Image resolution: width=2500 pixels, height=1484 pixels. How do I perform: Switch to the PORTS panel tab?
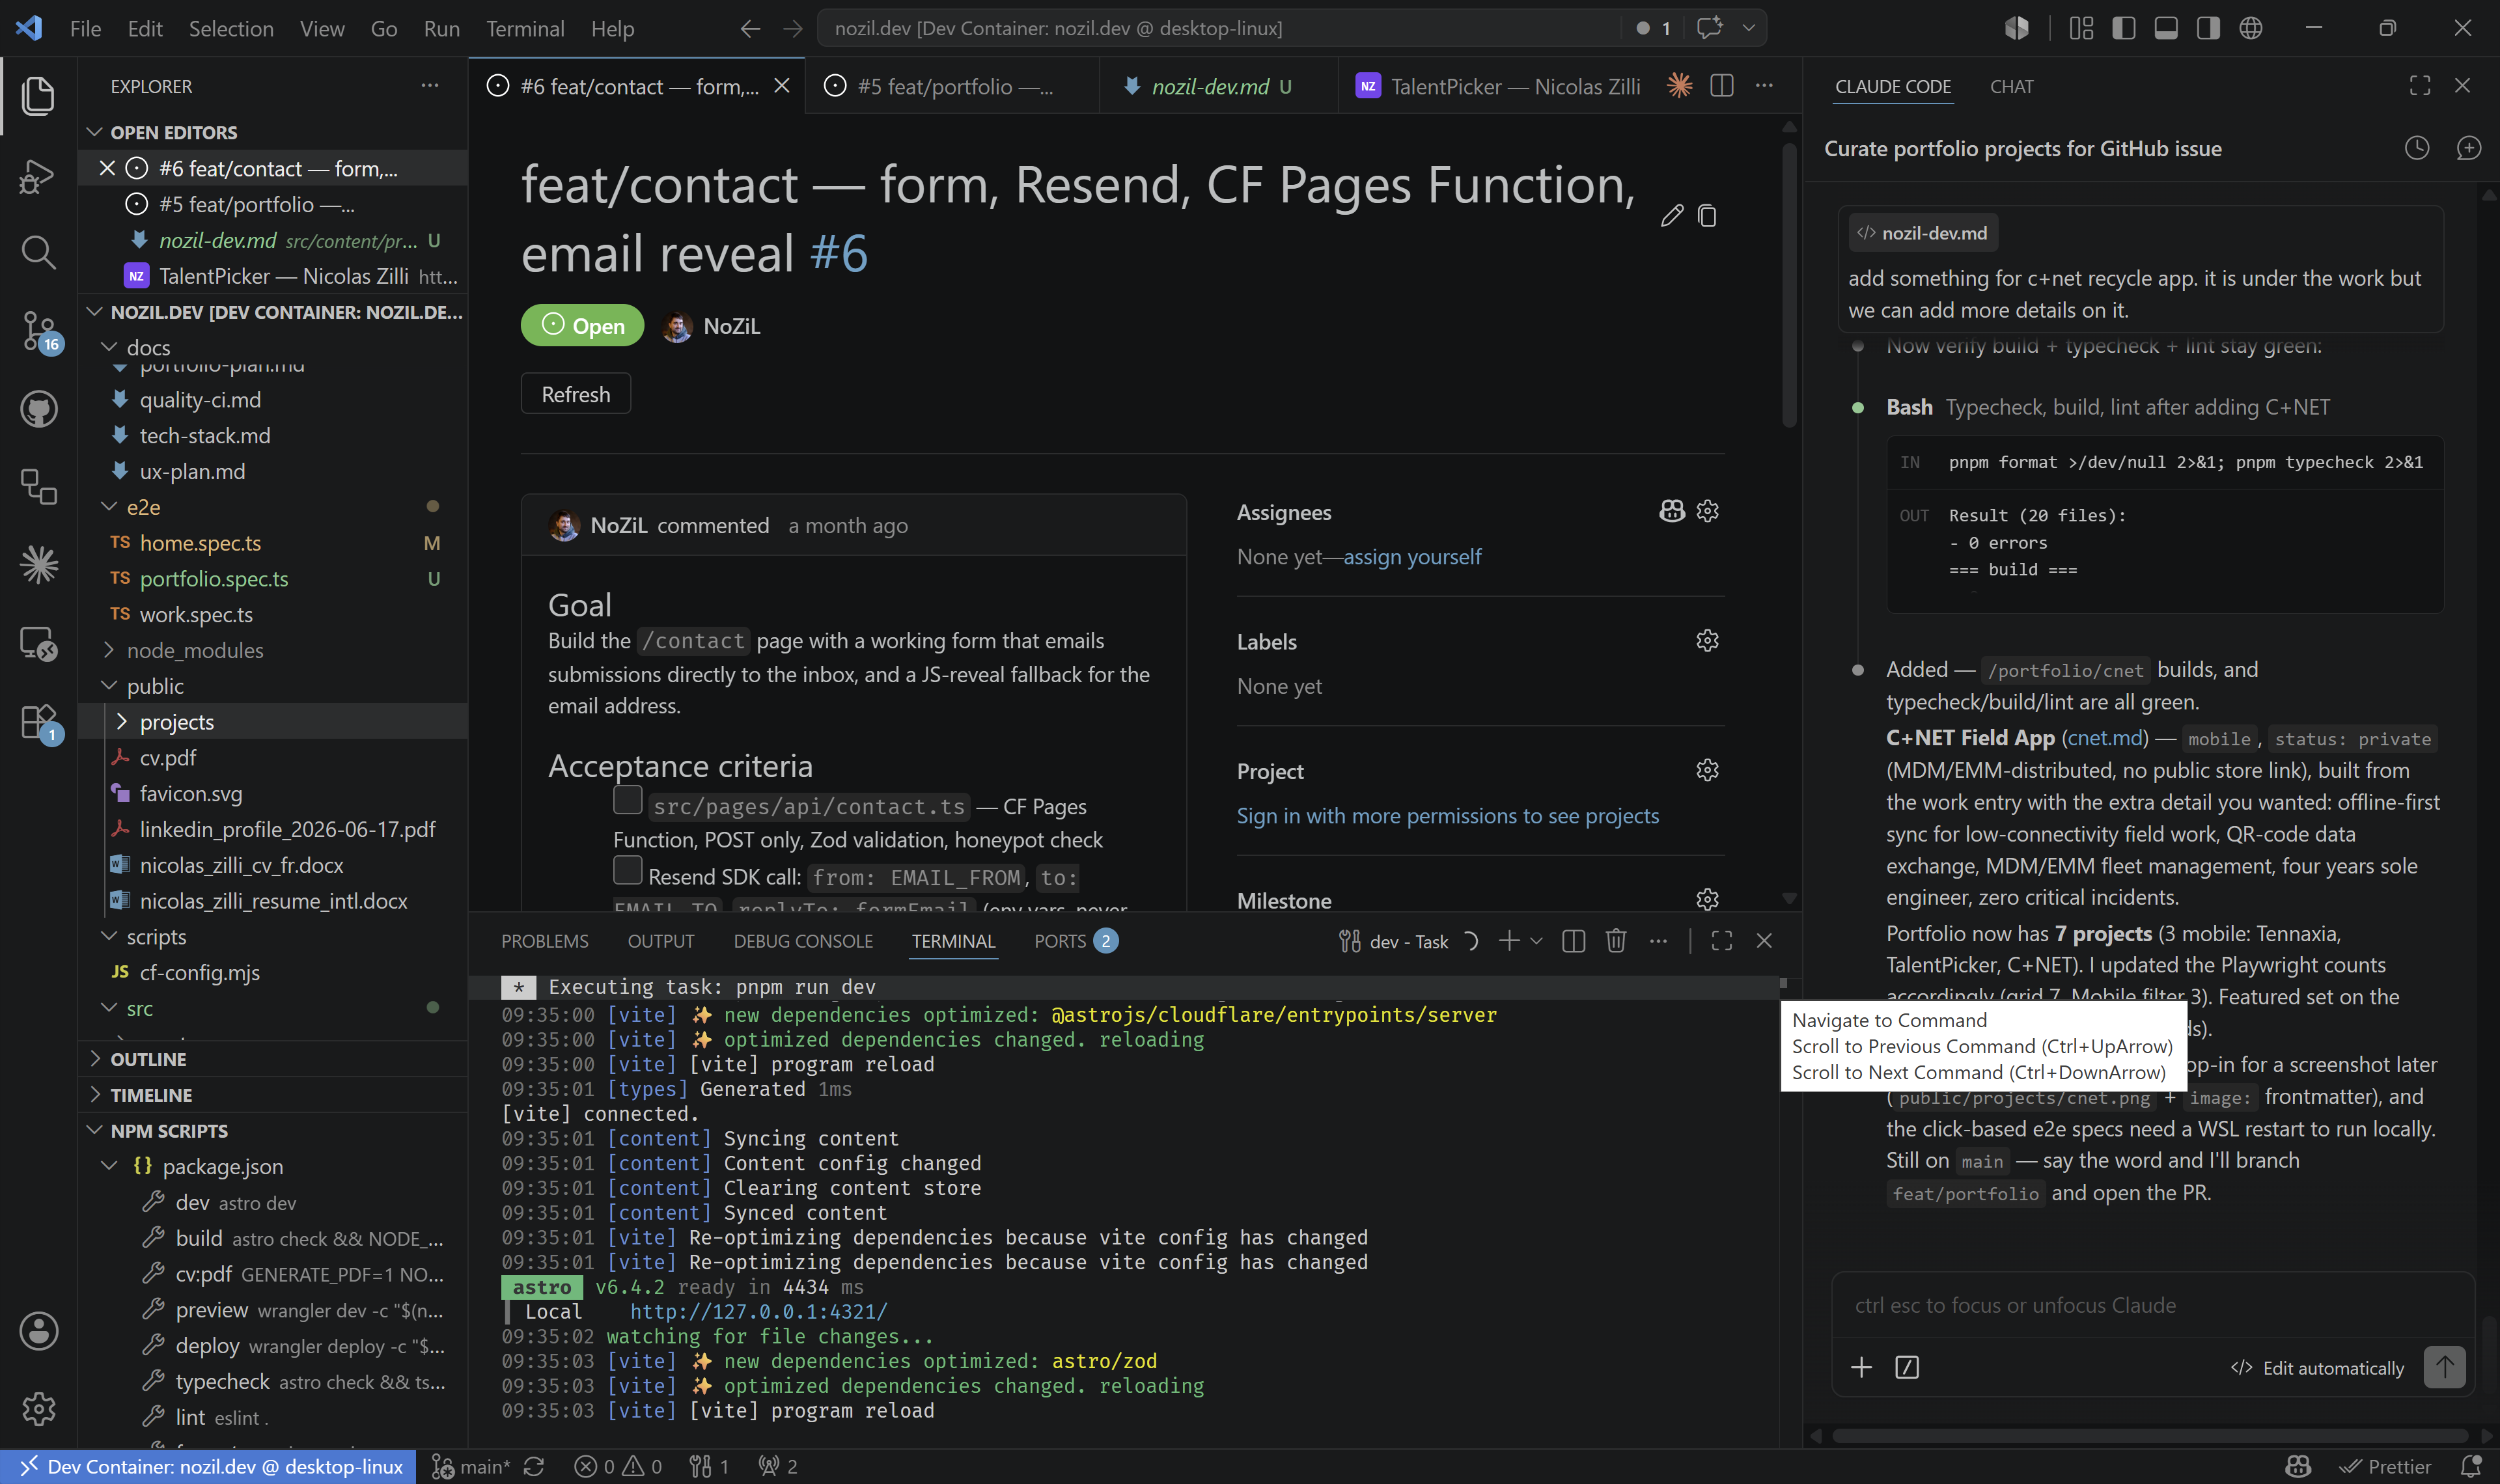coord(1075,941)
